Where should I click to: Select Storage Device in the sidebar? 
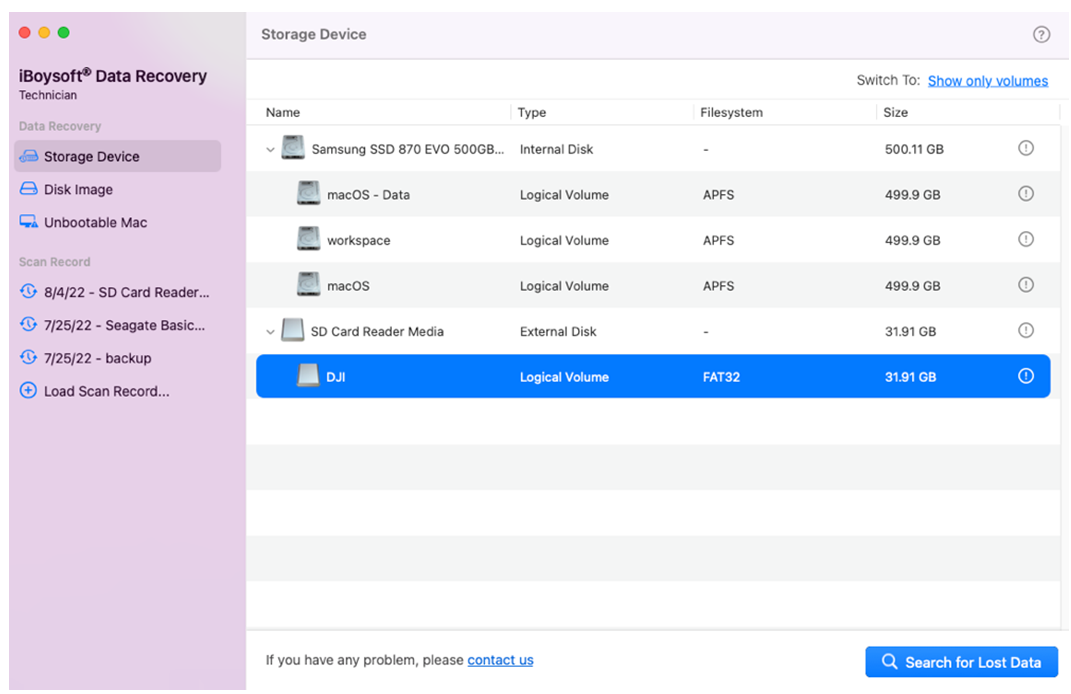[x=91, y=157]
